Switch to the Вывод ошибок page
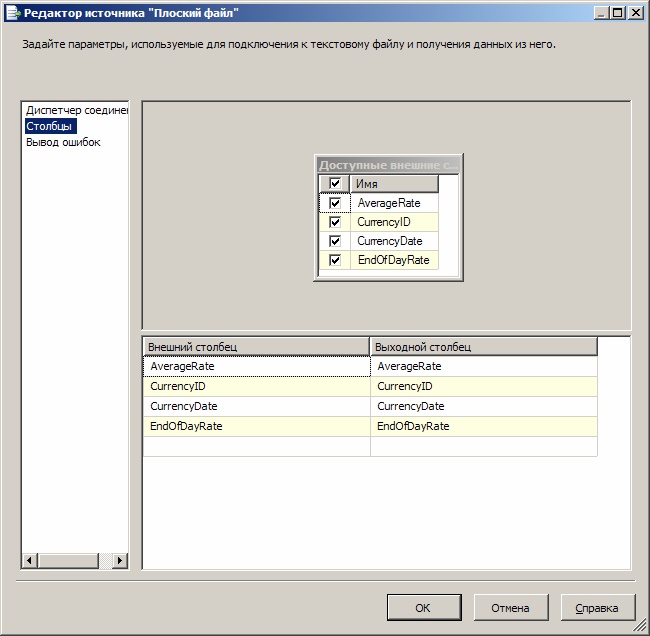 (x=63, y=142)
